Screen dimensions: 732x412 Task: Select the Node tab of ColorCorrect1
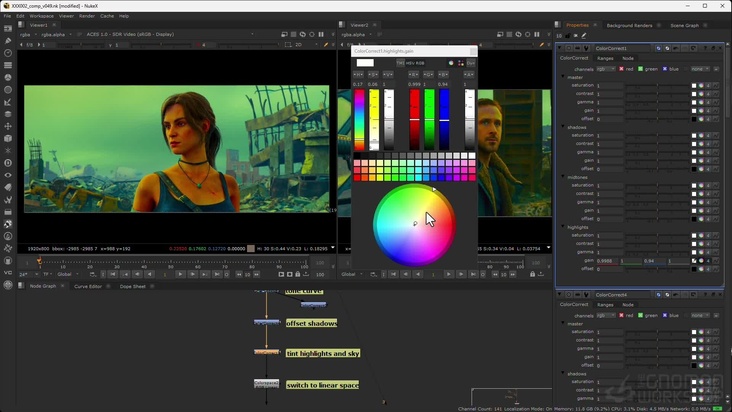click(x=628, y=58)
